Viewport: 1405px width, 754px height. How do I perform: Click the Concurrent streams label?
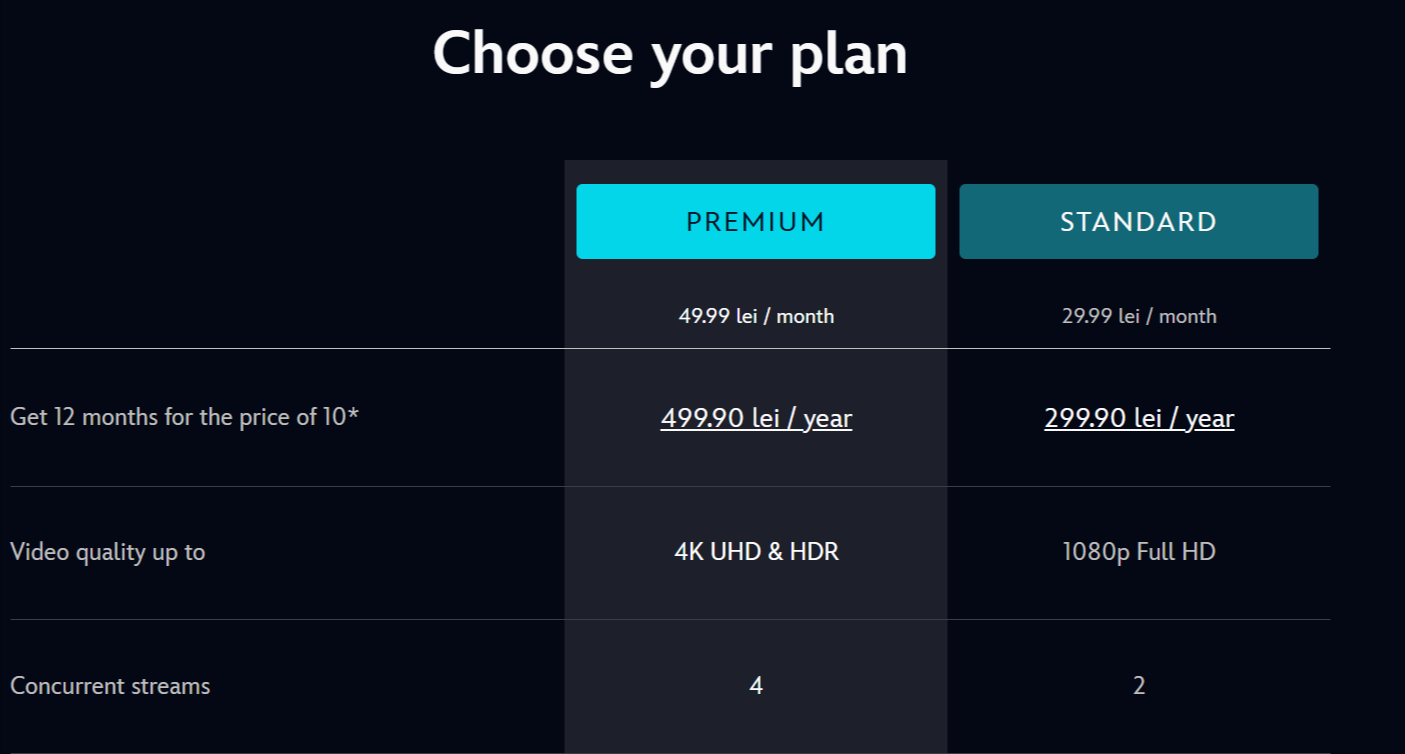[110, 686]
